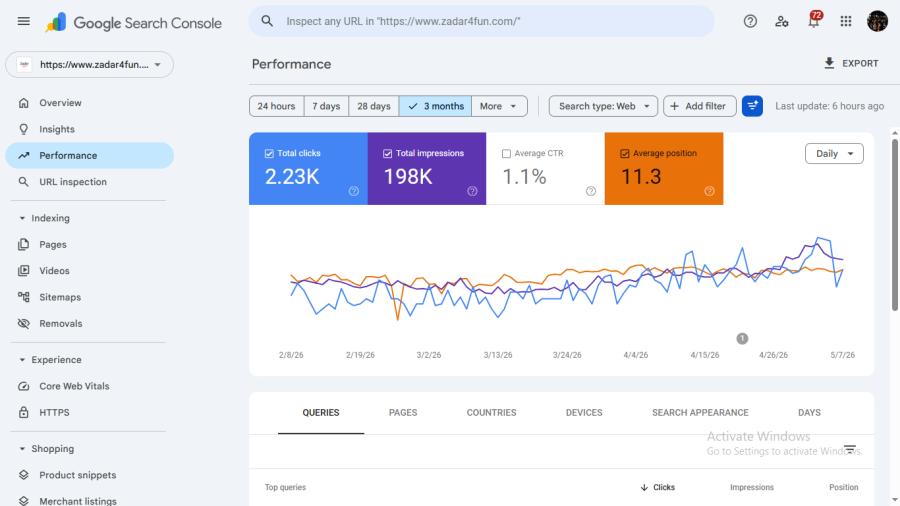Uncheck the Total impressions checkbox
This screenshot has height=506, width=900.
[x=387, y=154]
